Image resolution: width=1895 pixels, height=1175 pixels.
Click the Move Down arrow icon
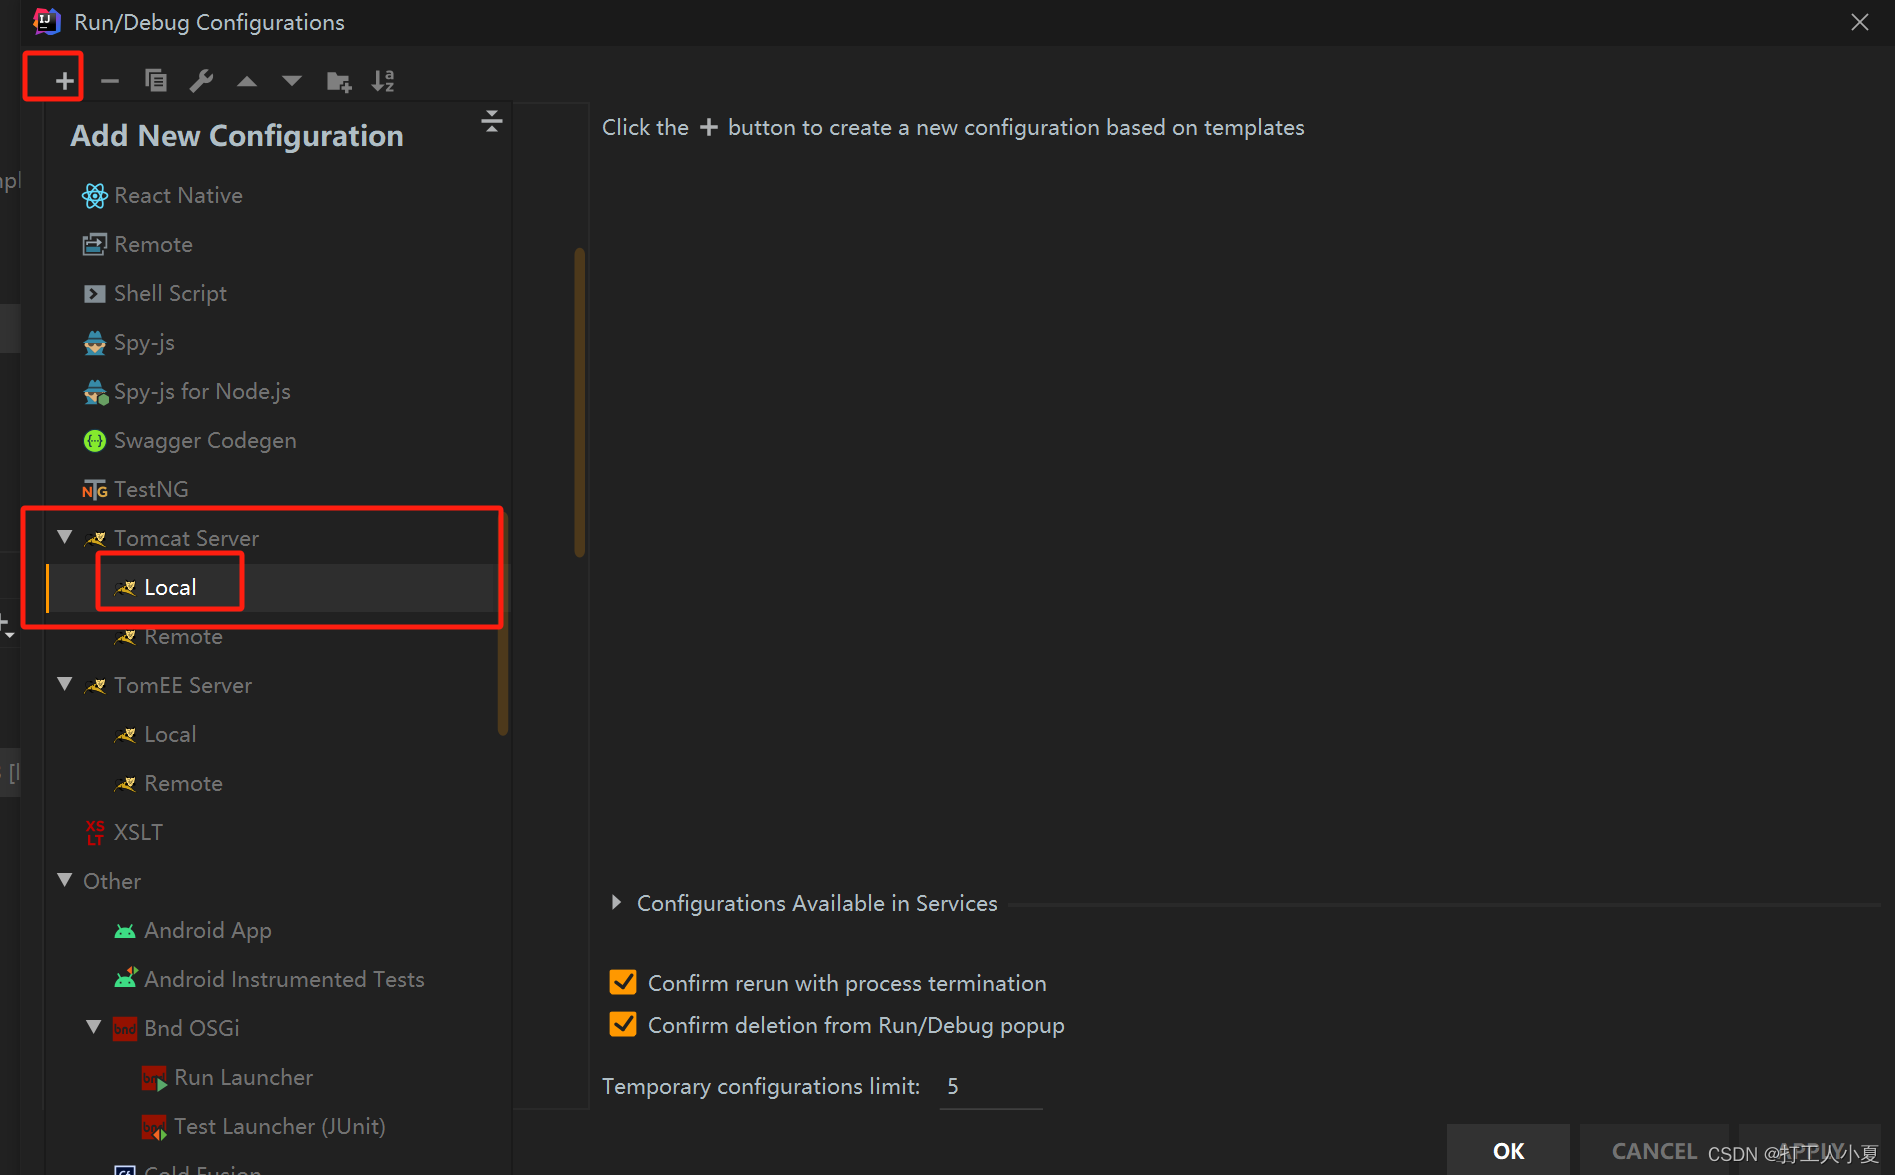click(292, 81)
